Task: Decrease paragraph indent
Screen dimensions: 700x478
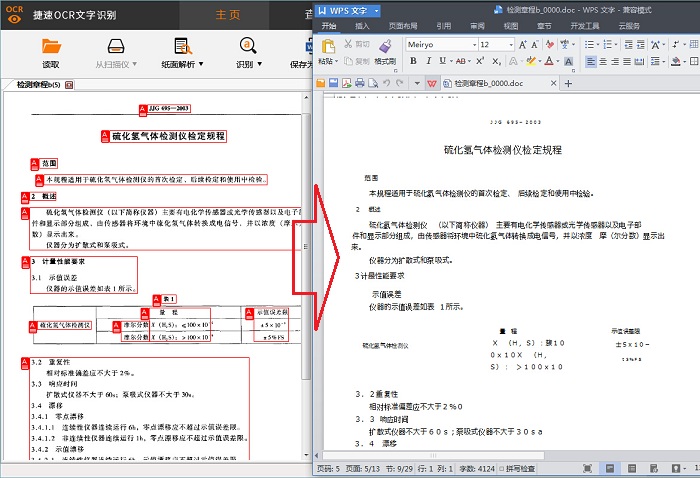Action: click(629, 45)
